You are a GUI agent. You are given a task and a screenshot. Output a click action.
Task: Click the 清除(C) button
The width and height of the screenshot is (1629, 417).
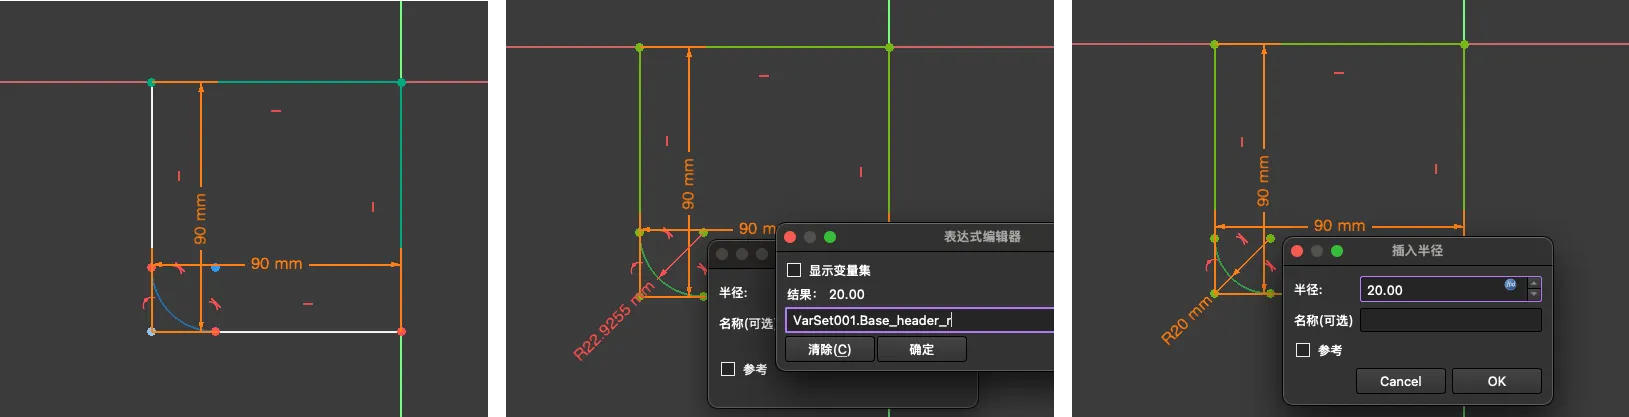[x=829, y=349]
